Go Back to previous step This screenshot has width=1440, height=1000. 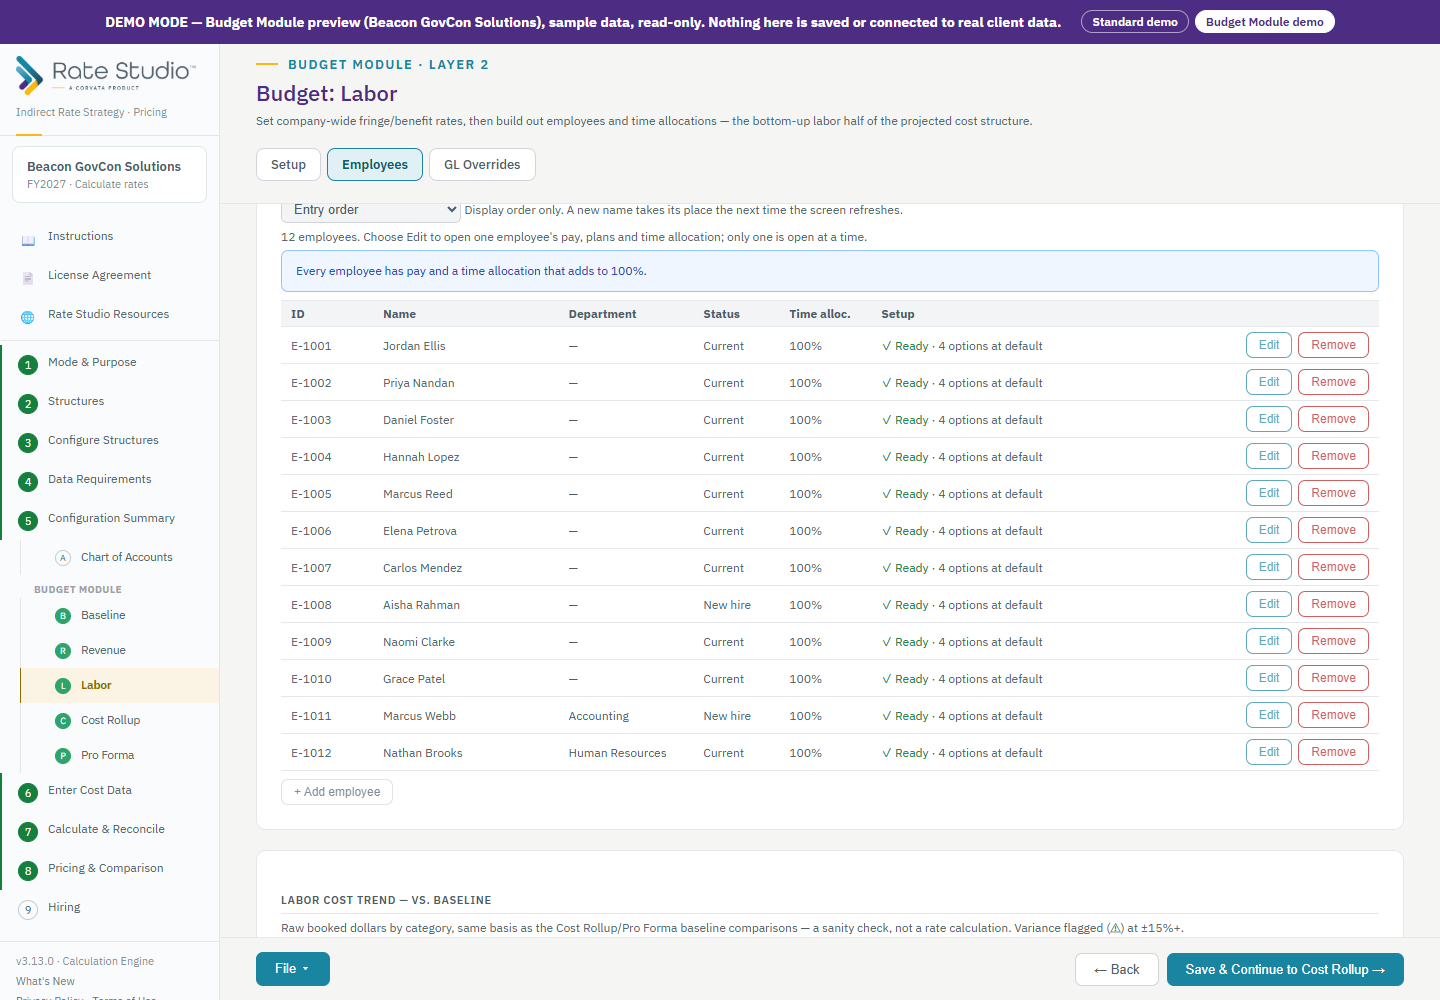[1117, 970]
